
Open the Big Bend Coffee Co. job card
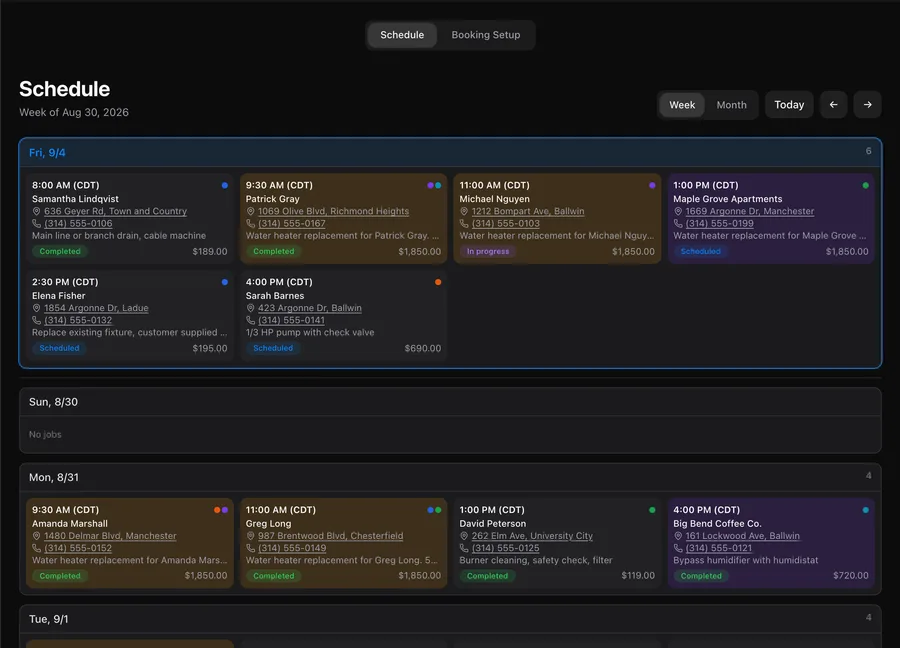pos(771,543)
